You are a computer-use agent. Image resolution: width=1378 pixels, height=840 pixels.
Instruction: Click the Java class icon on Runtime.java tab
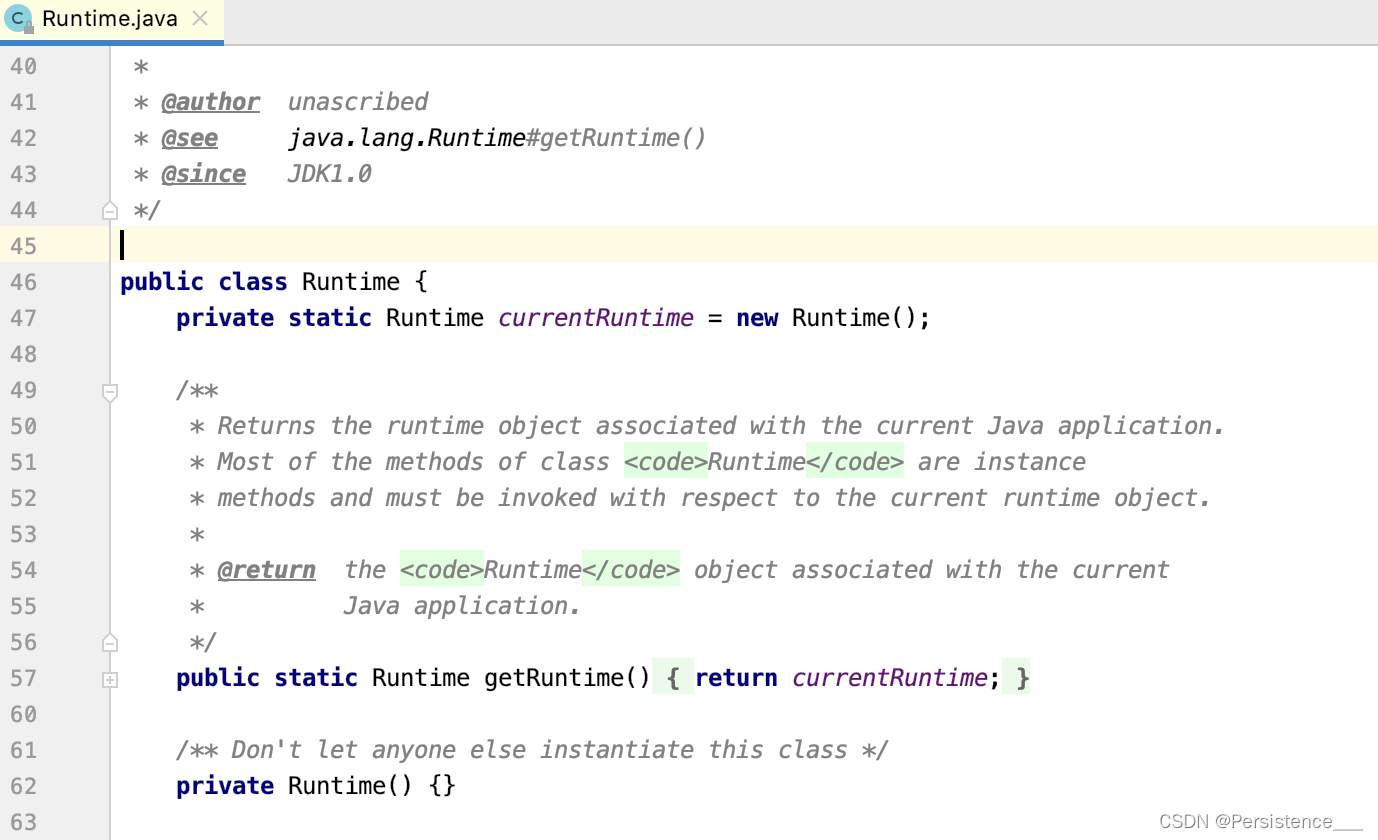point(19,19)
